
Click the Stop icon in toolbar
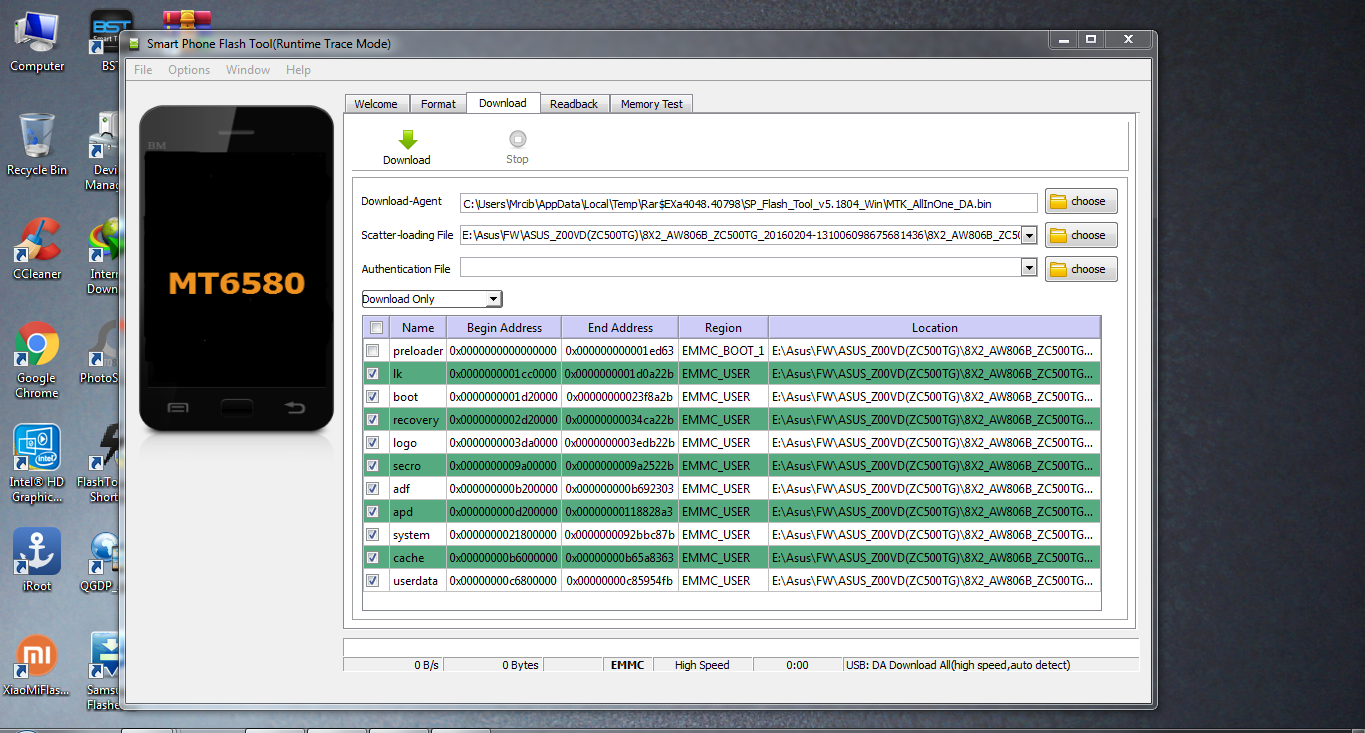[x=517, y=147]
